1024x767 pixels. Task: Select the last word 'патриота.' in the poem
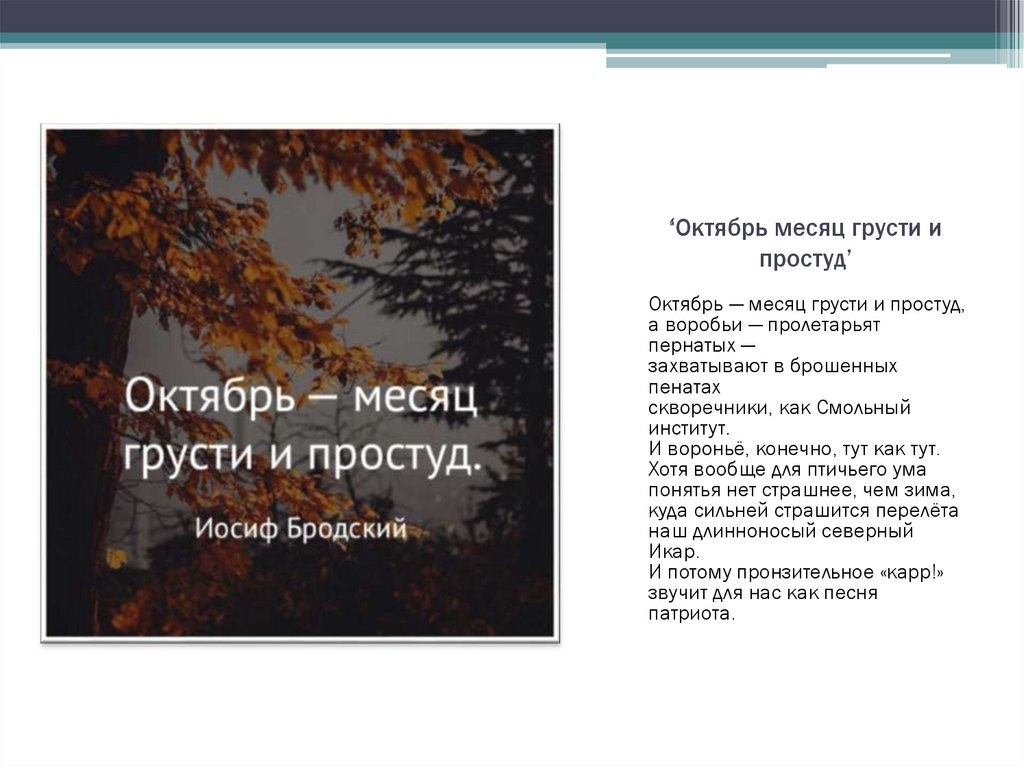(691, 614)
